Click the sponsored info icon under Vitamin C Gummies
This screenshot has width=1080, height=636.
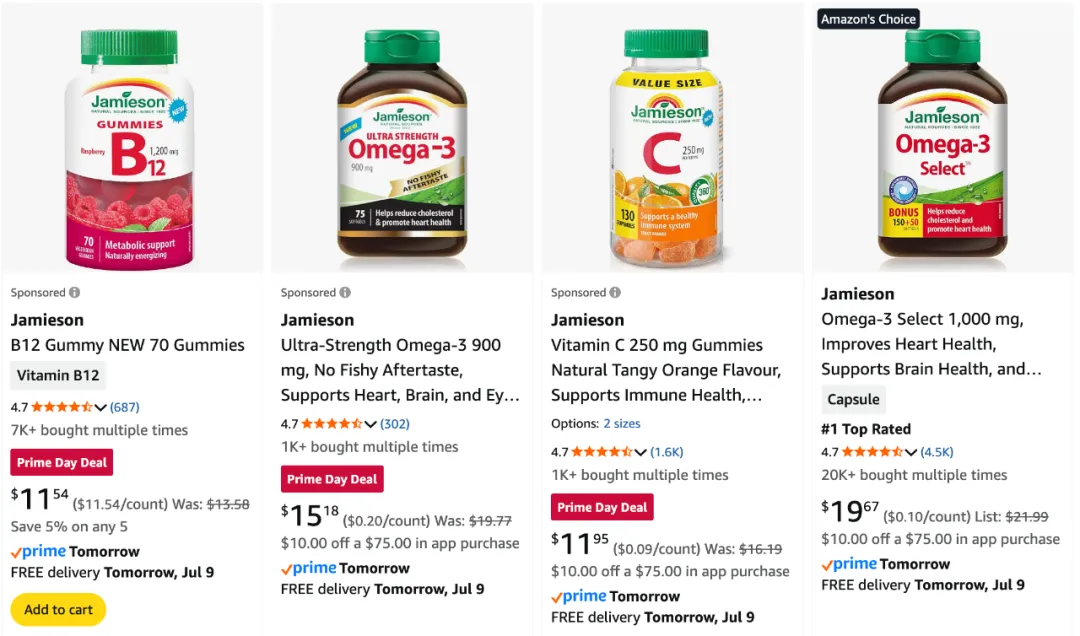615,293
